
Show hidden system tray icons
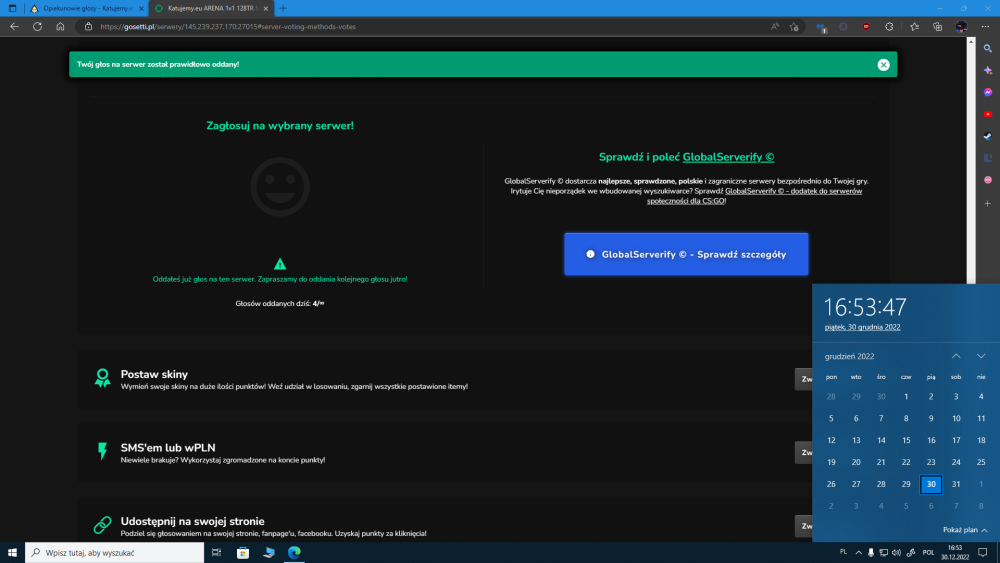[858, 552]
